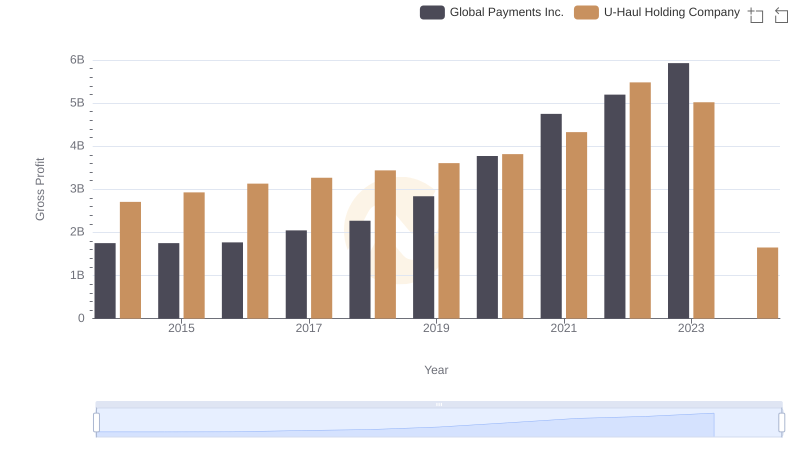Image resolution: width=800 pixels, height=461 pixels.
Task: Click the 2017 x-axis label
Action: pos(309,328)
